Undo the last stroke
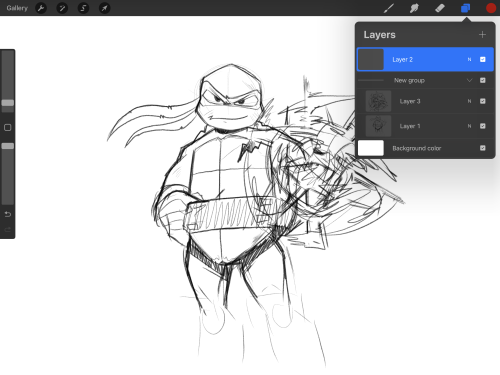The height and width of the screenshot is (375, 500). (8, 214)
